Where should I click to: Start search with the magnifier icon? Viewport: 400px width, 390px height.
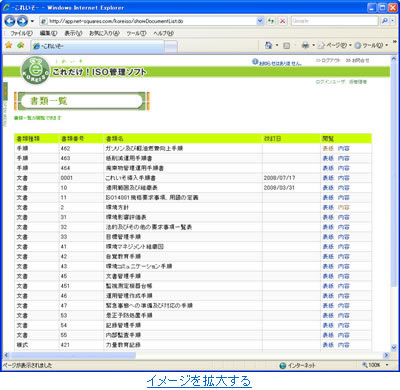pyautogui.click(x=385, y=21)
